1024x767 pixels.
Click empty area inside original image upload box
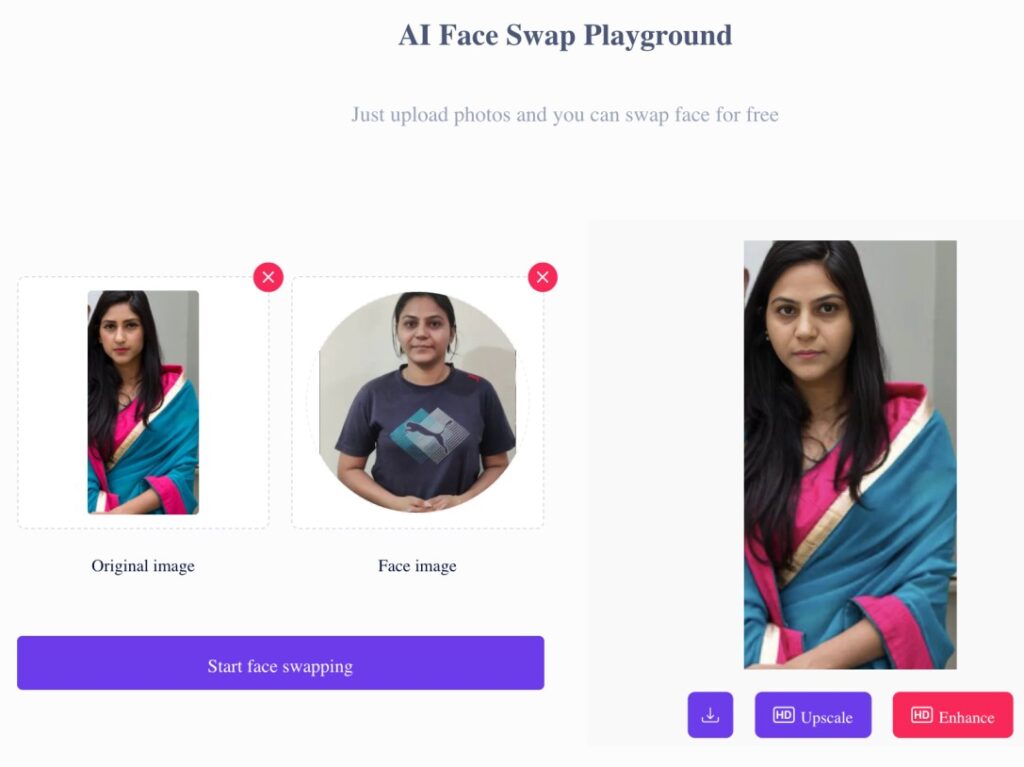click(x=51, y=405)
